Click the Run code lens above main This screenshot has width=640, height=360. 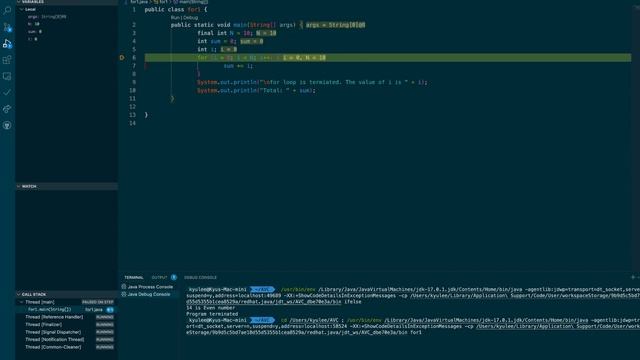coord(175,18)
